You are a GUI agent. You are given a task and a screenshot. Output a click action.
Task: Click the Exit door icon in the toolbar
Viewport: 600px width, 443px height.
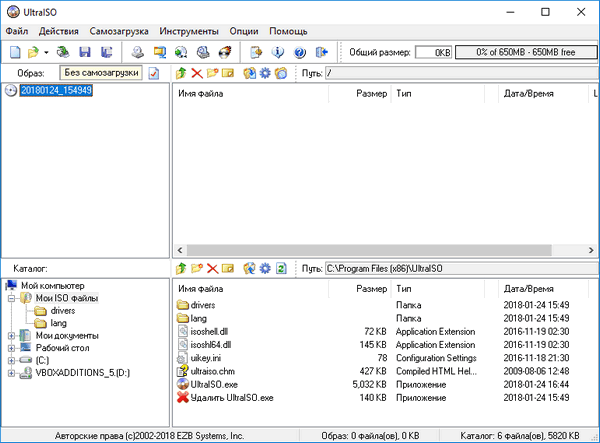(321, 52)
